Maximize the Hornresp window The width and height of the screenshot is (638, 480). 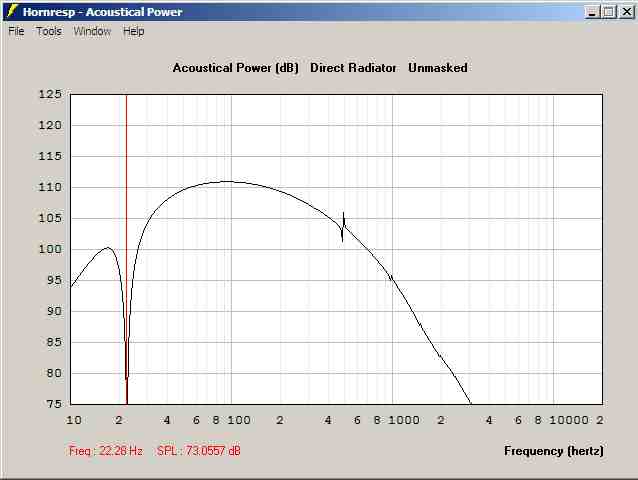(609, 12)
